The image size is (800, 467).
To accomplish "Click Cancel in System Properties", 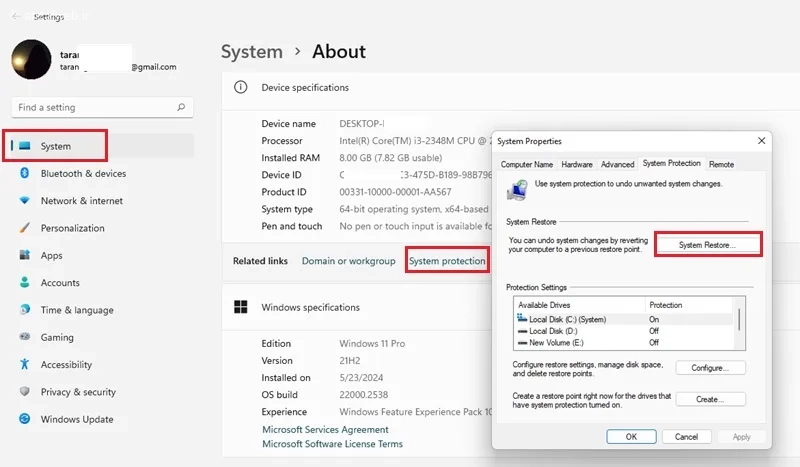I will click(686, 436).
